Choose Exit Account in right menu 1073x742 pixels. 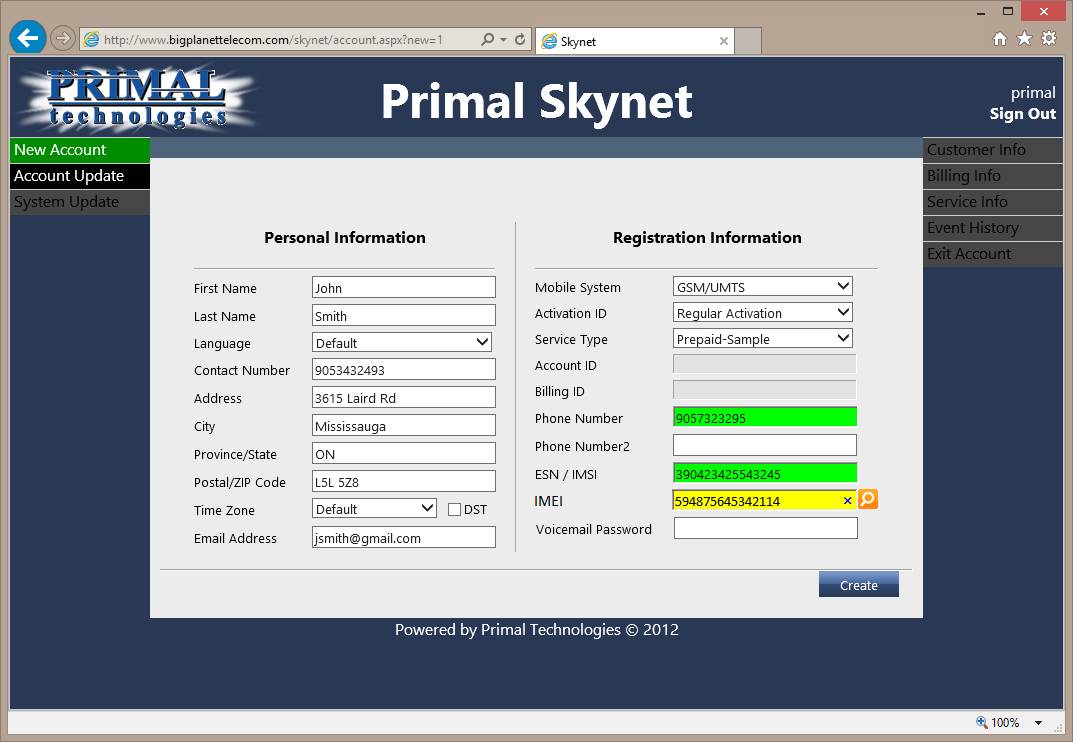pyautogui.click(x=992, y=254)
